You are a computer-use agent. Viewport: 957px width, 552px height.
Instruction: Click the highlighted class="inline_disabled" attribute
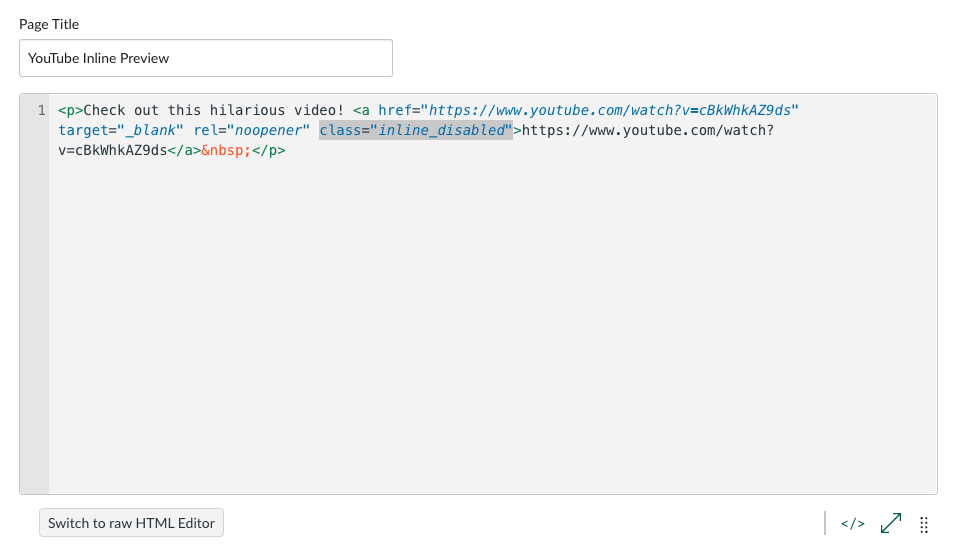[x=416, y=130]
